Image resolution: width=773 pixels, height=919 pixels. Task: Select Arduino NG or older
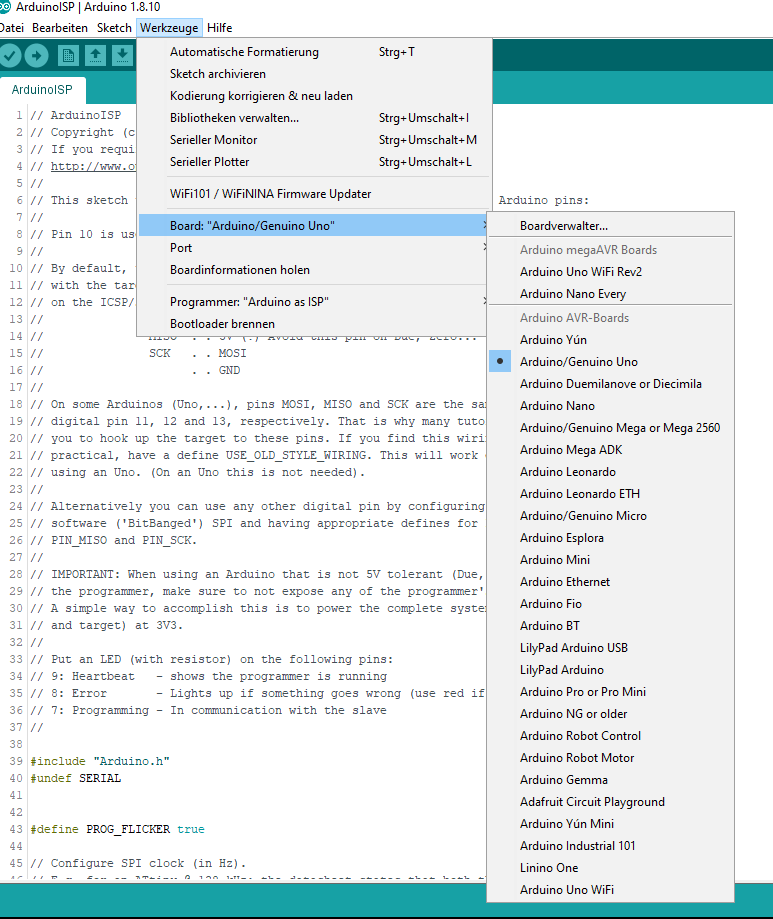tap(611, 714)
